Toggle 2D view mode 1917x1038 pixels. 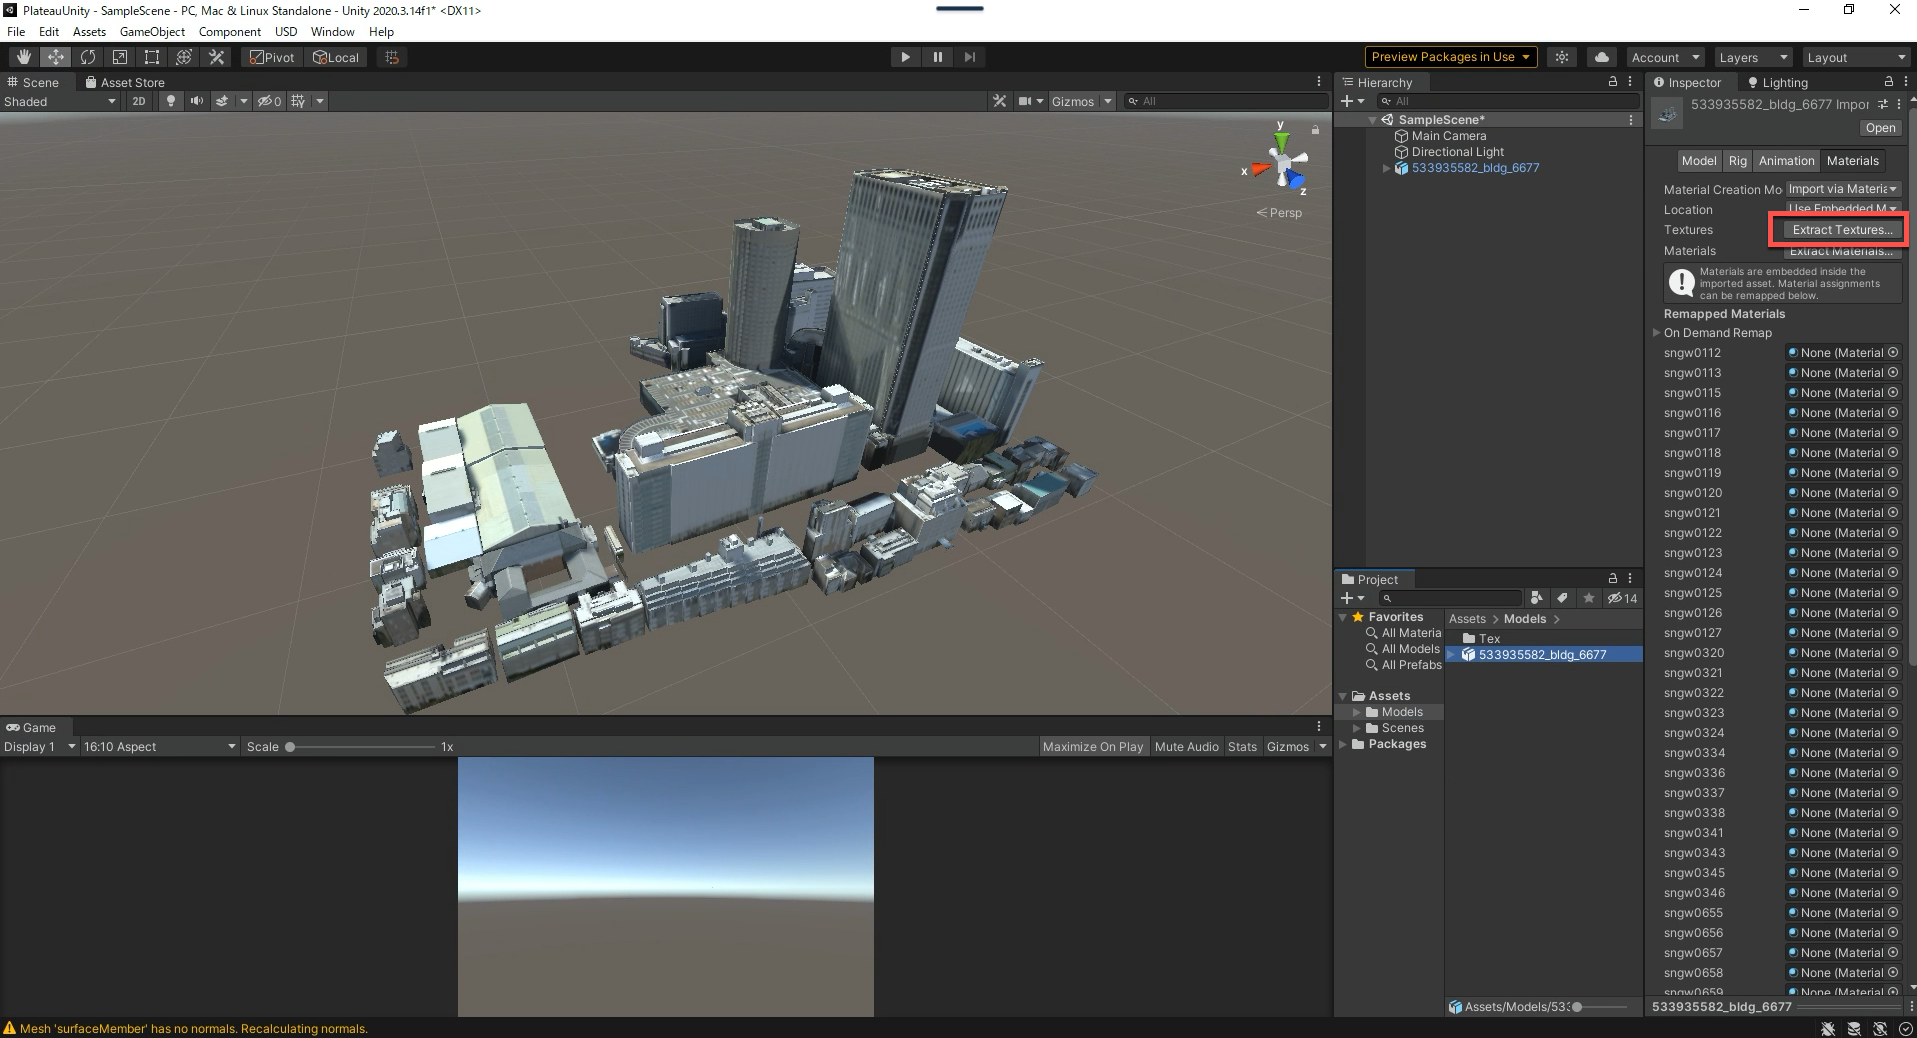pos(138,101)
